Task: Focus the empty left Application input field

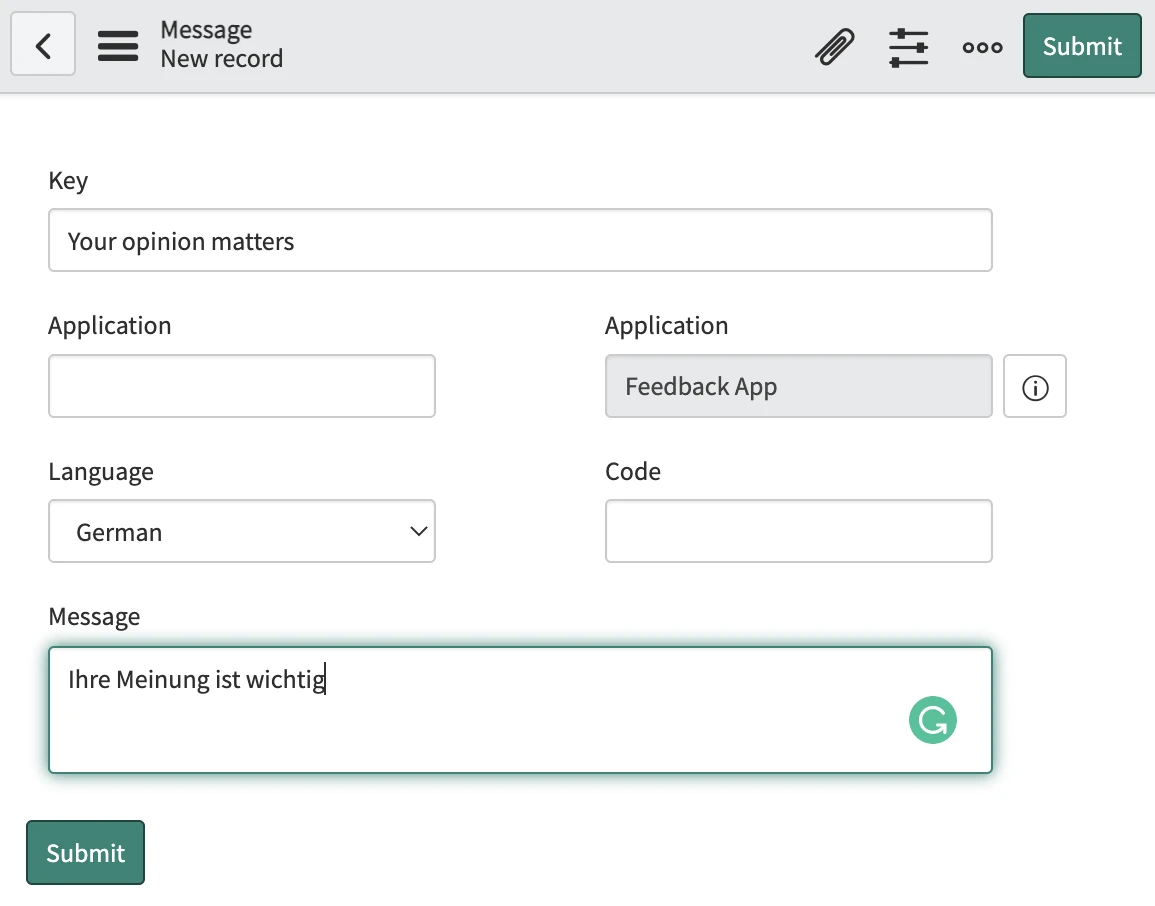Action: point(242,387)
